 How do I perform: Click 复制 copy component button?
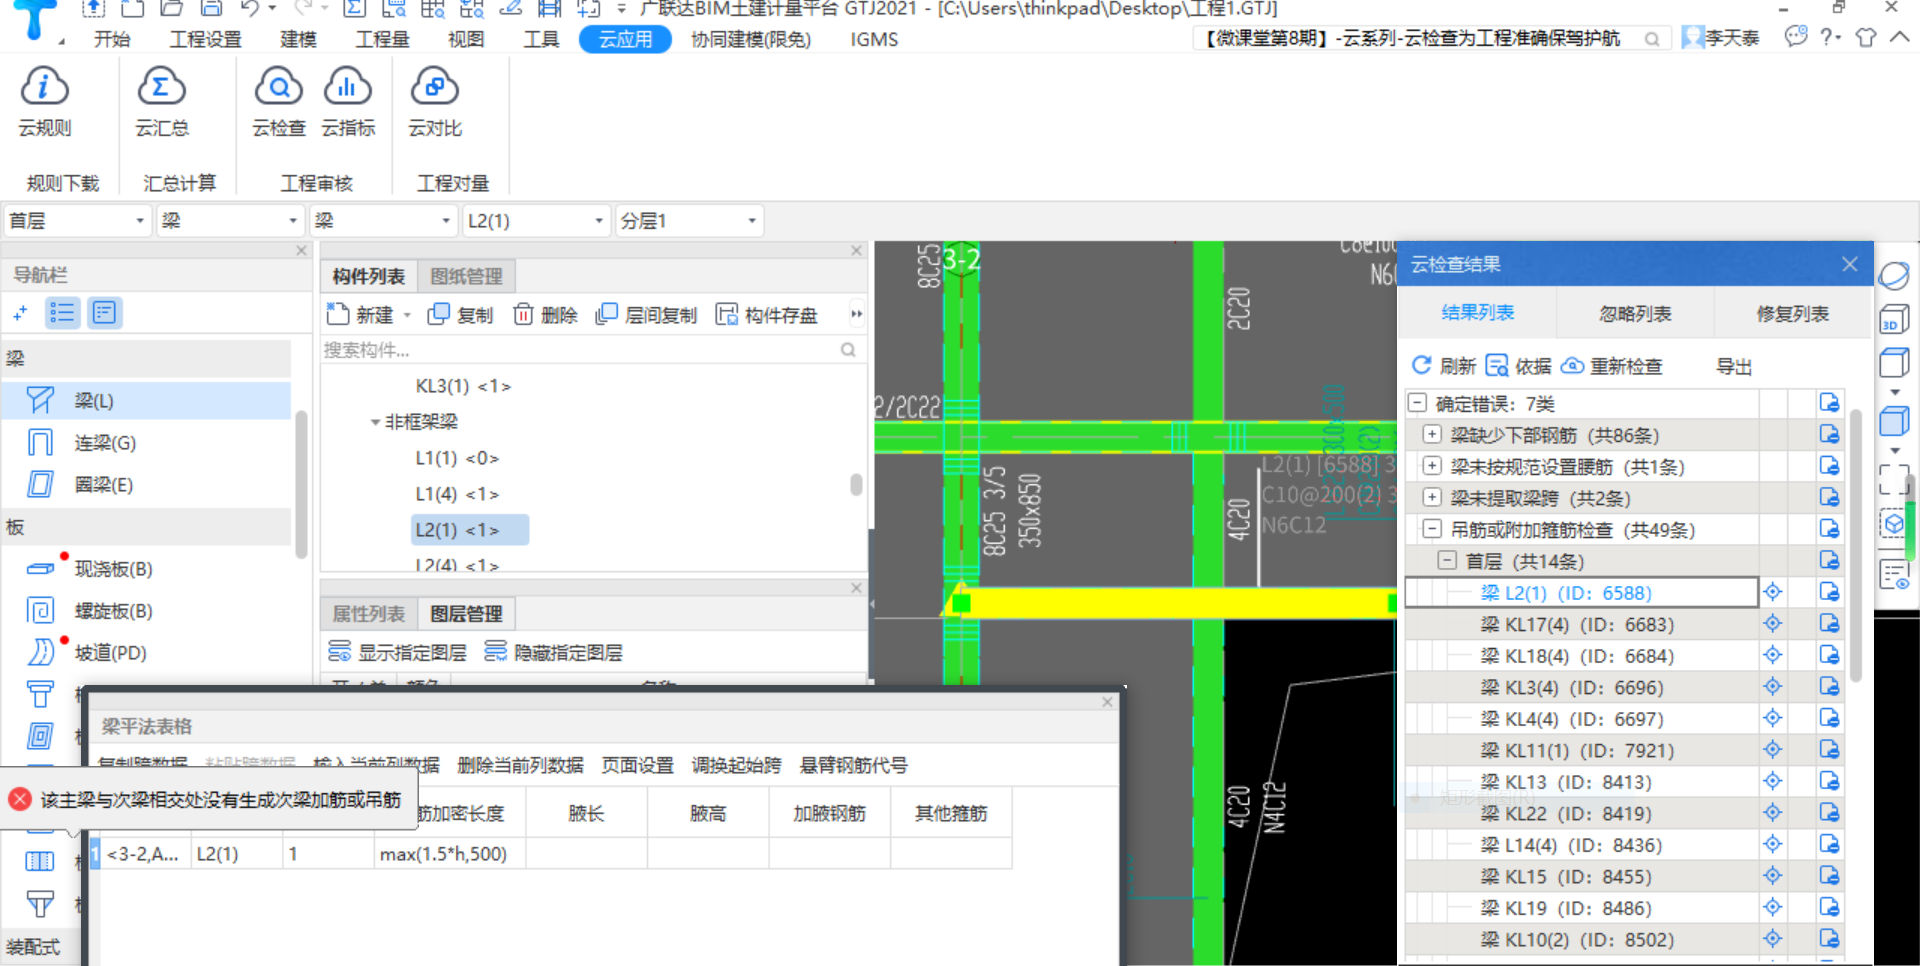click(x=461, y=315)
